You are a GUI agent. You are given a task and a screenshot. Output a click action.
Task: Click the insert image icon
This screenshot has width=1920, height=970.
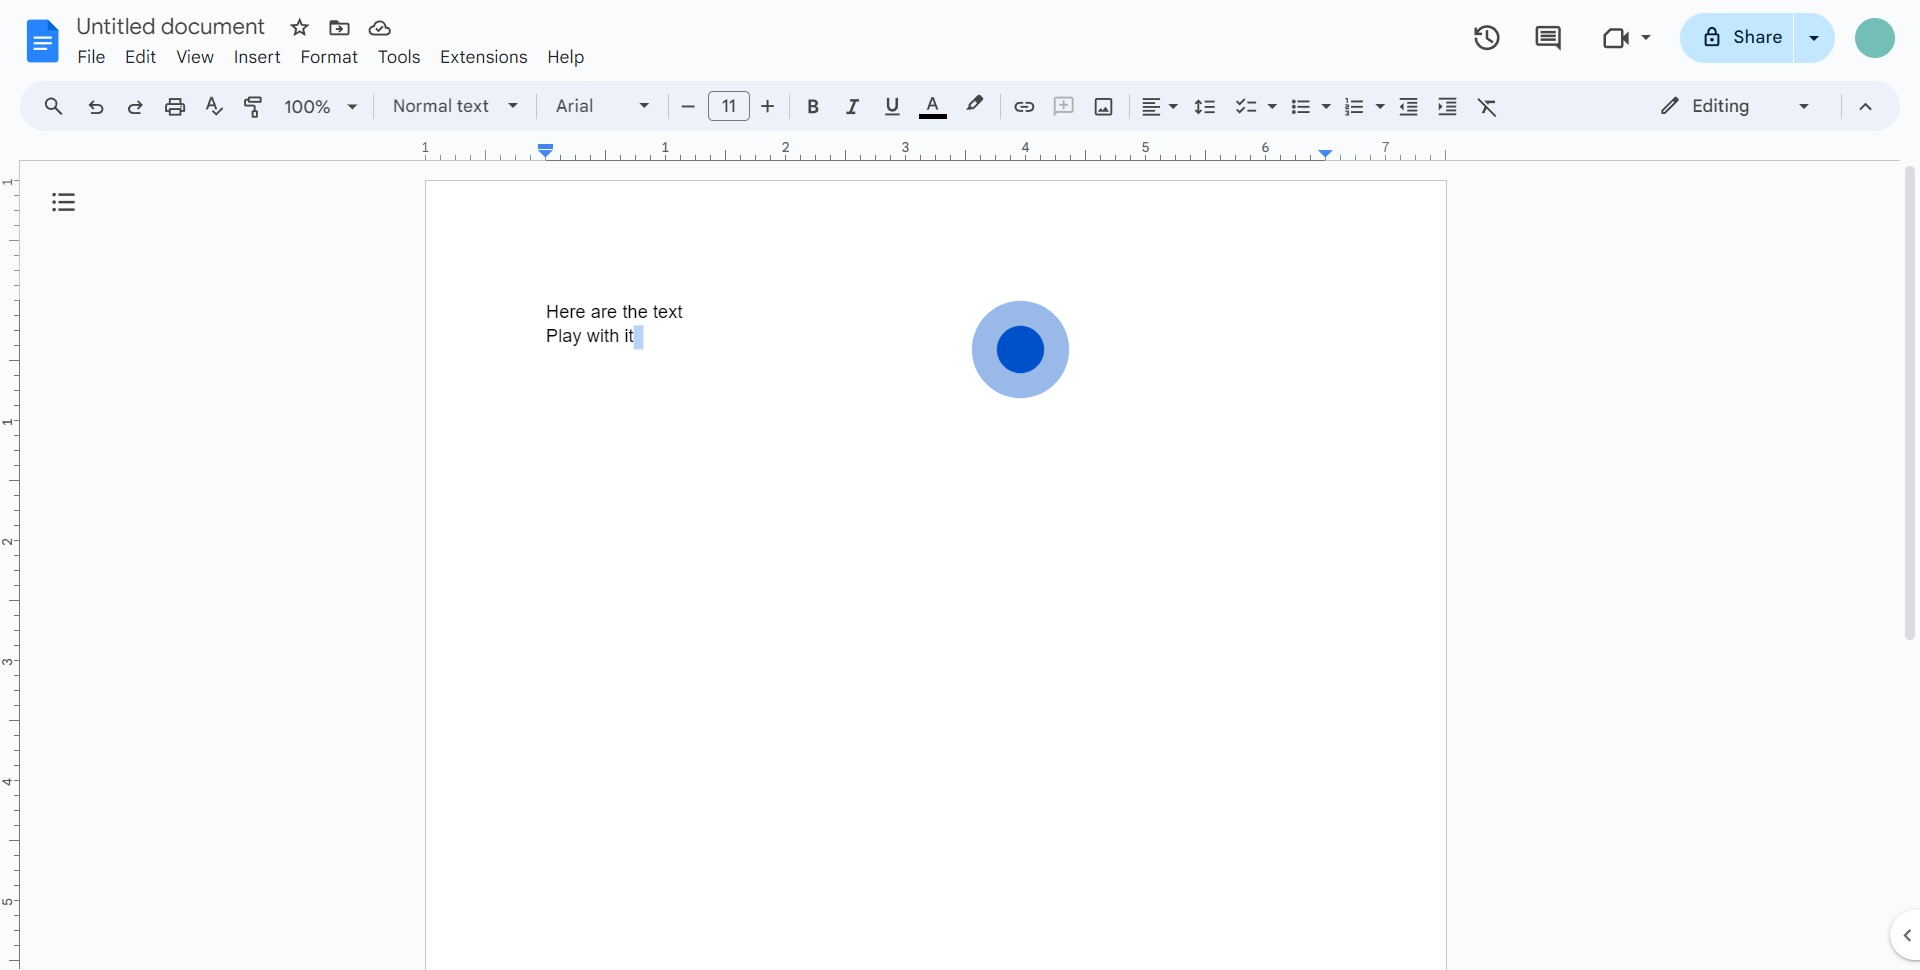[1103, 107]
